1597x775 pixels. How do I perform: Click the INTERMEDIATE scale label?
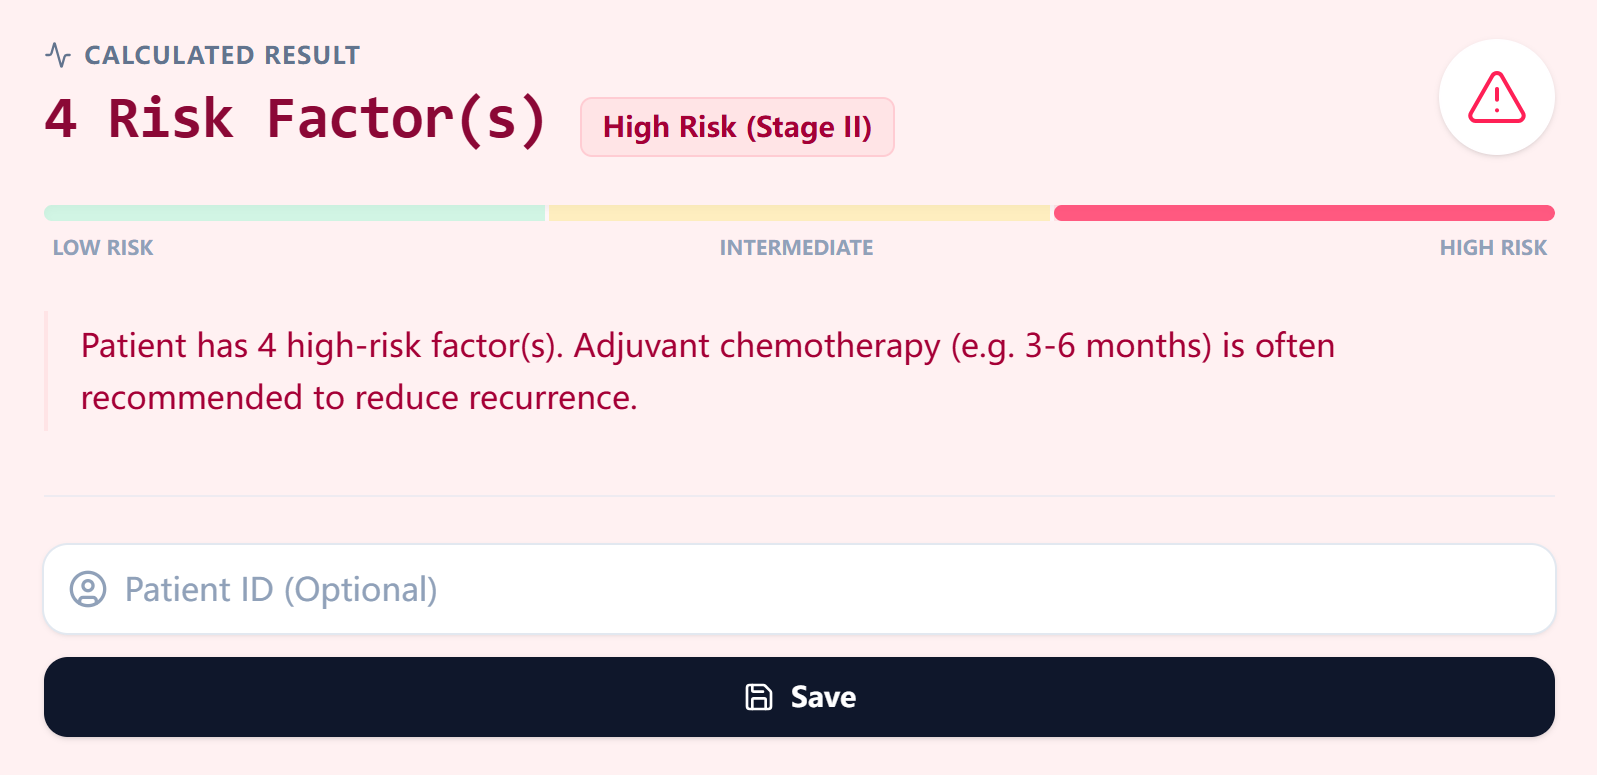(796, 248)
